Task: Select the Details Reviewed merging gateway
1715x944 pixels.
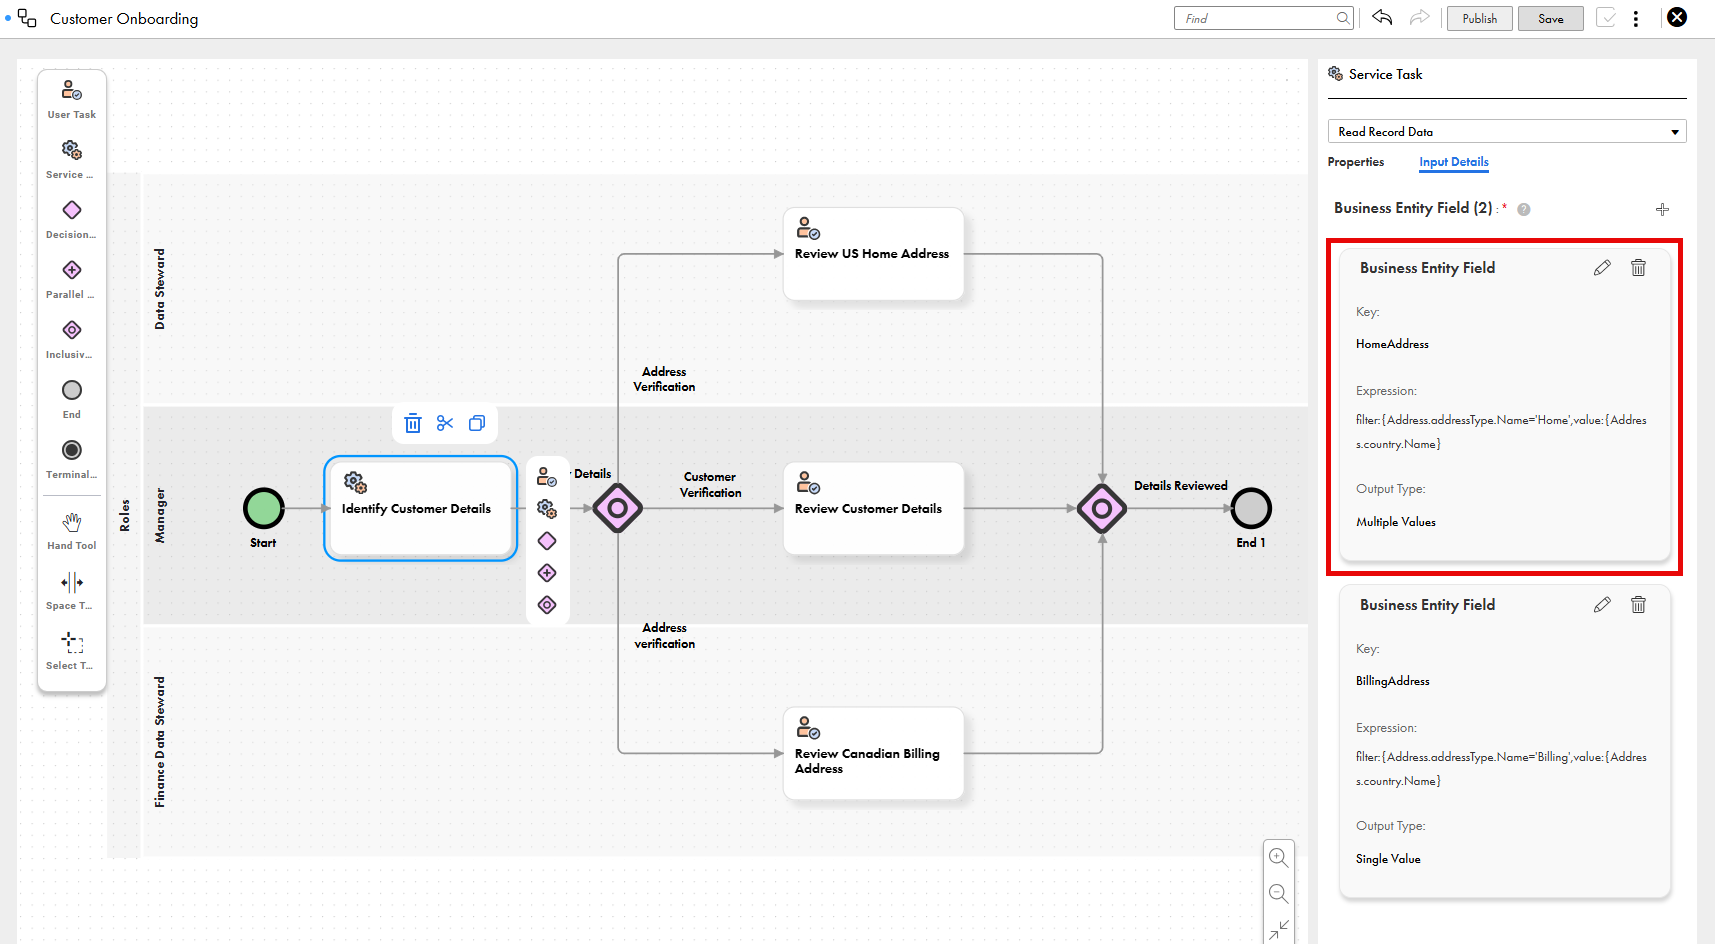Action: point(1102,508)
